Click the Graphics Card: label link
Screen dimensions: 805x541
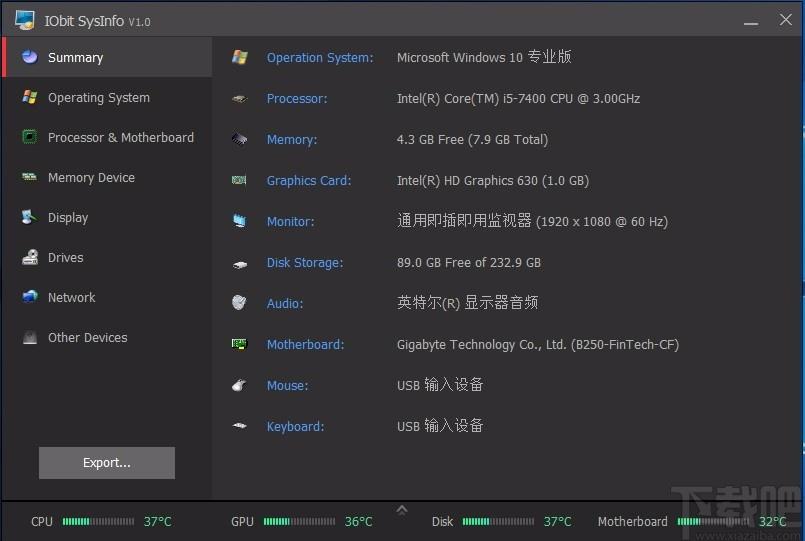[309, 181]
